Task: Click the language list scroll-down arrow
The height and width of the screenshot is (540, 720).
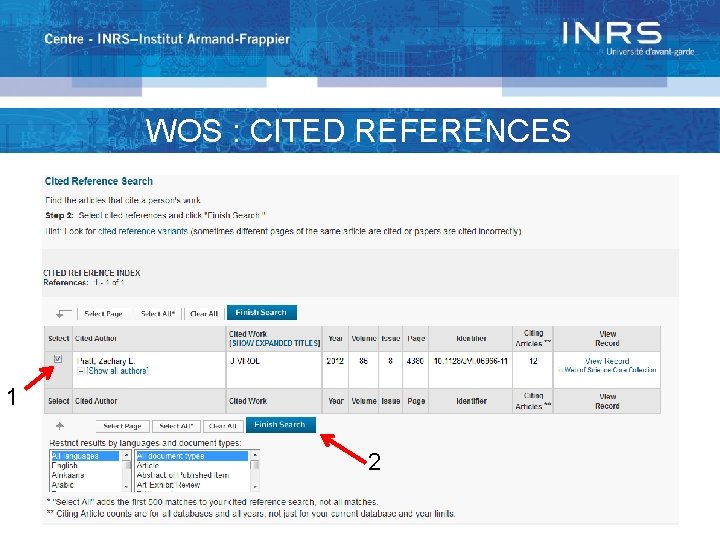Action: click(127, 486)
